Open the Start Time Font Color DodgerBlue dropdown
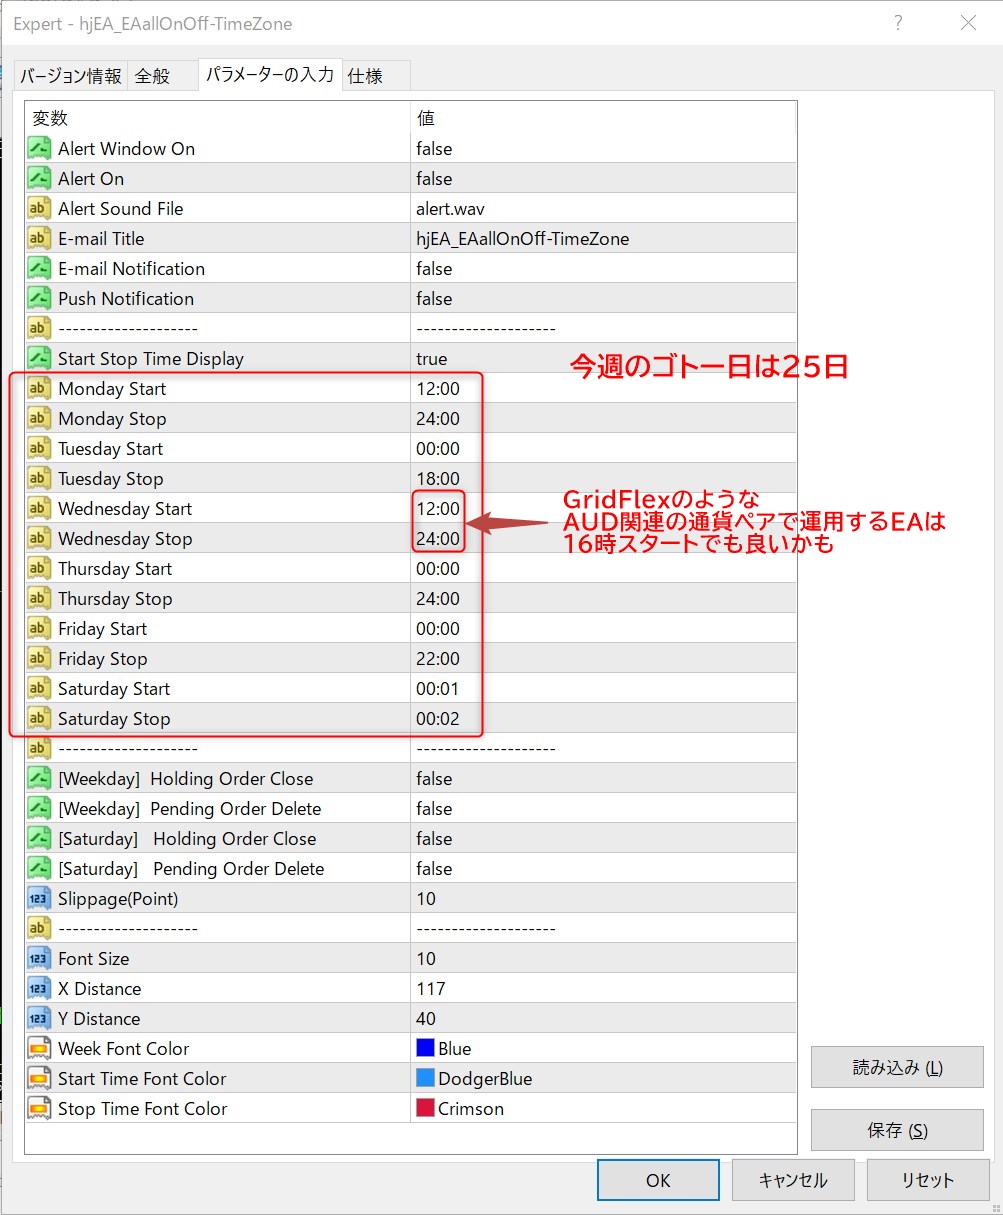 (x=600, y=1079)
